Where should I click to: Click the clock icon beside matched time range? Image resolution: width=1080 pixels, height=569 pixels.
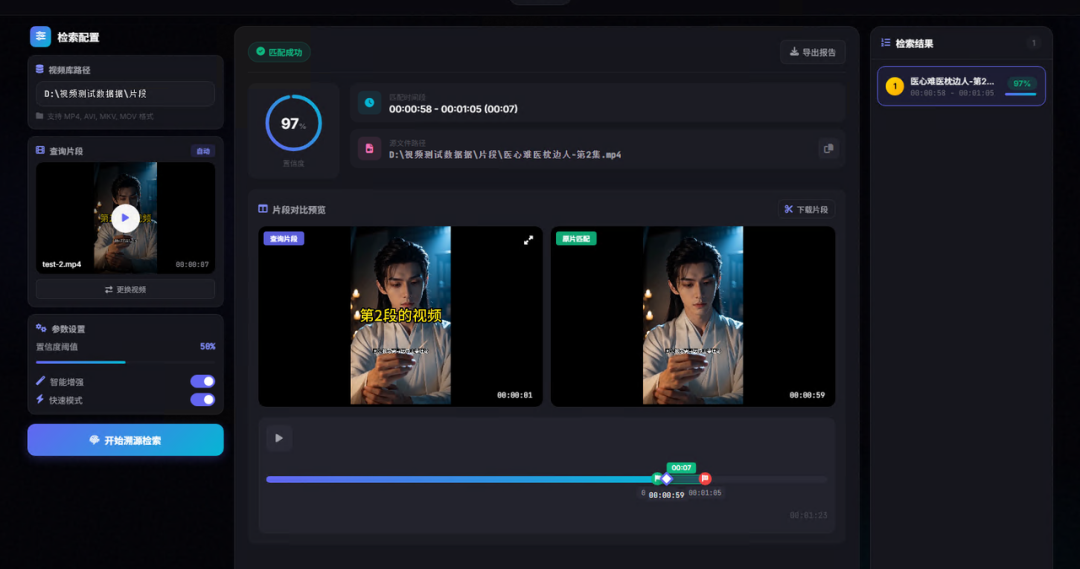point(369,102)
